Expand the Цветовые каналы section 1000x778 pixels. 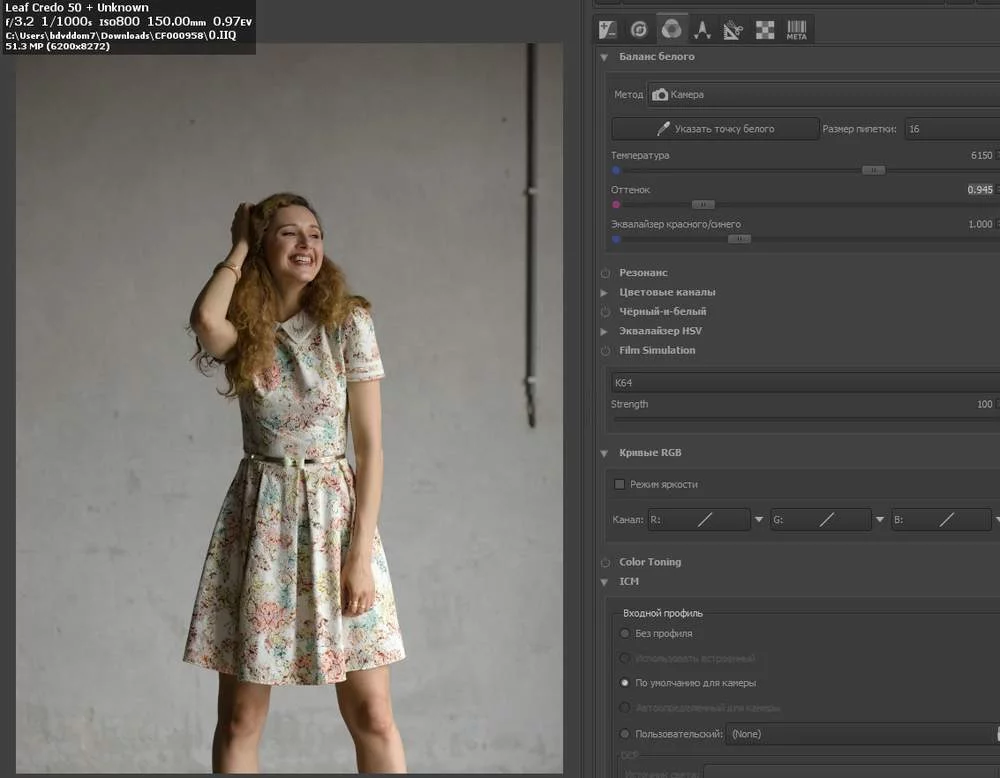pyautogui.click(x=604, y=293)
